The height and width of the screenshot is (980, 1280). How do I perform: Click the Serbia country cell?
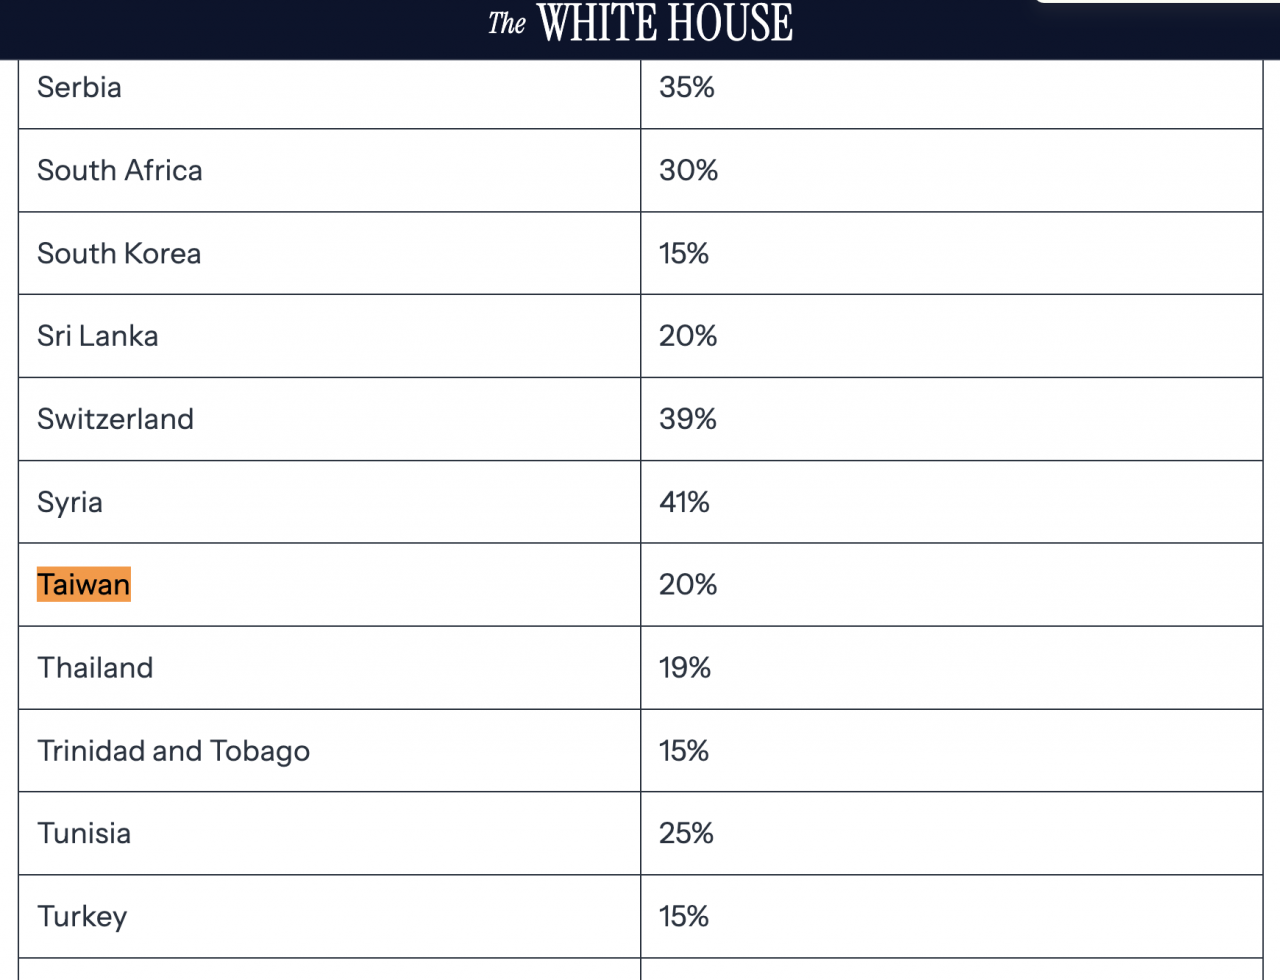pyautogui.click(x=329, y=92)
